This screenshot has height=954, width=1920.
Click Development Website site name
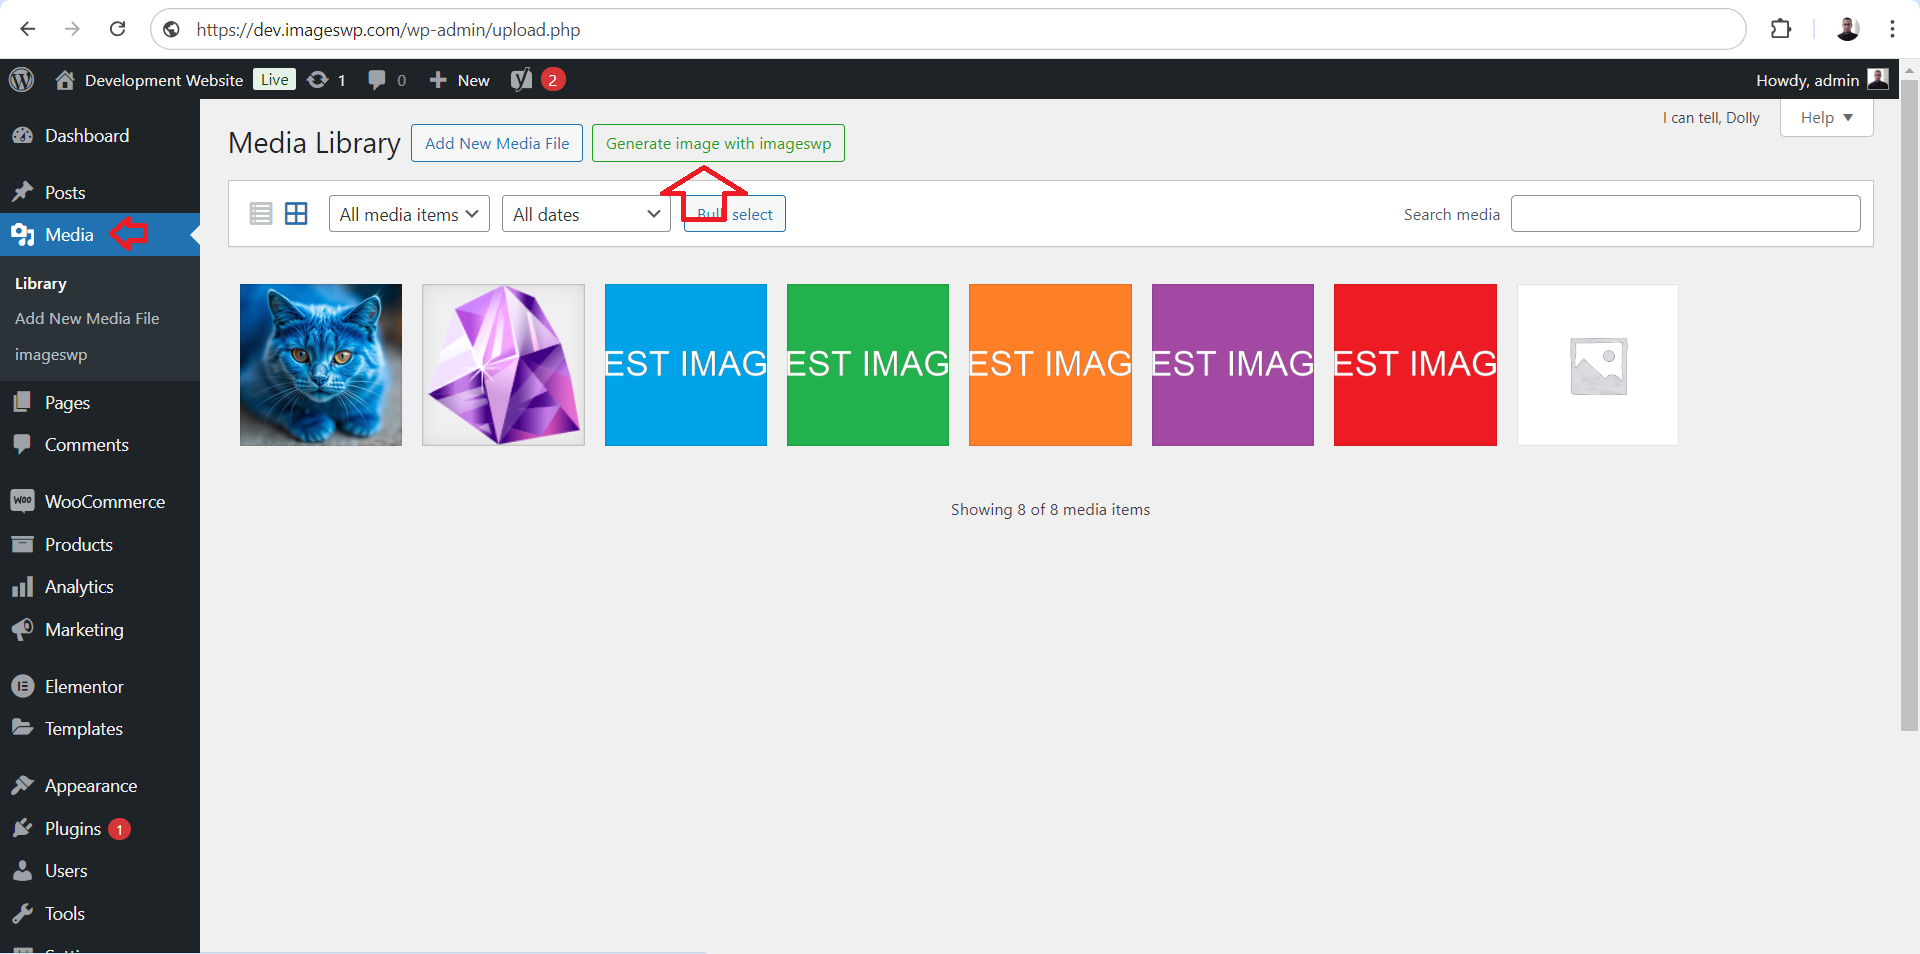click(164, 80)
